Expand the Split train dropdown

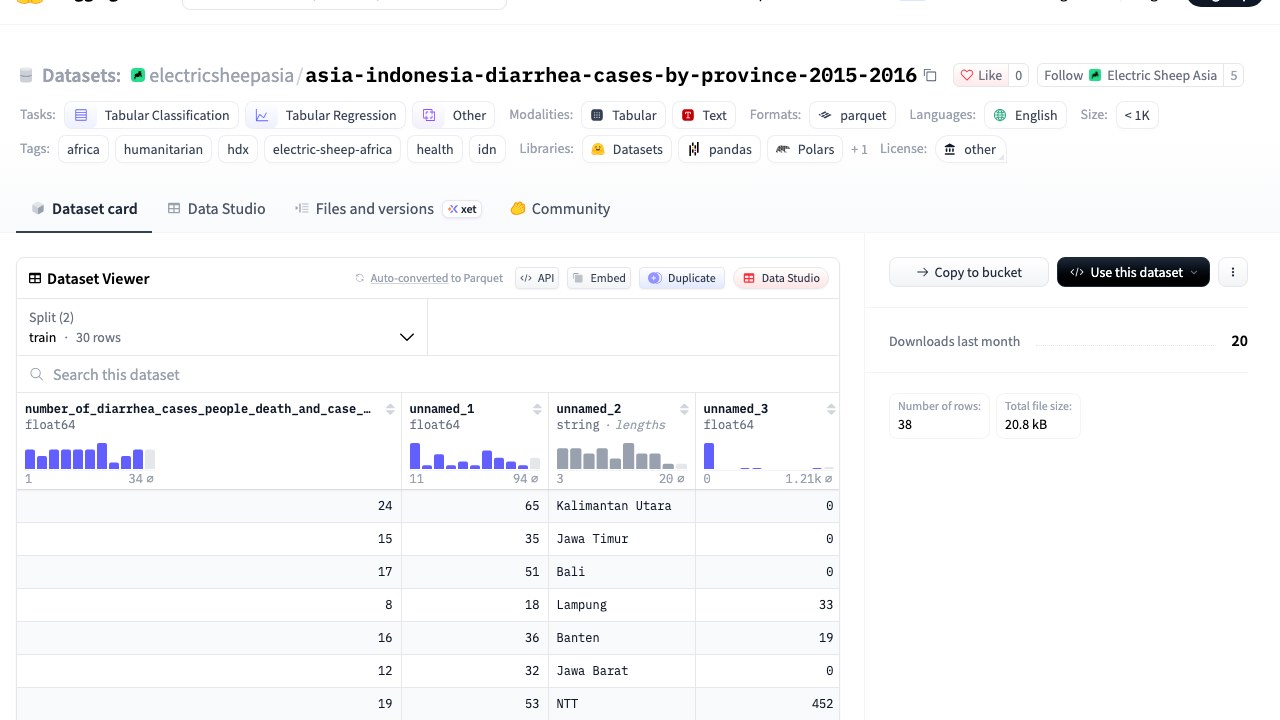tap(222, 327)
